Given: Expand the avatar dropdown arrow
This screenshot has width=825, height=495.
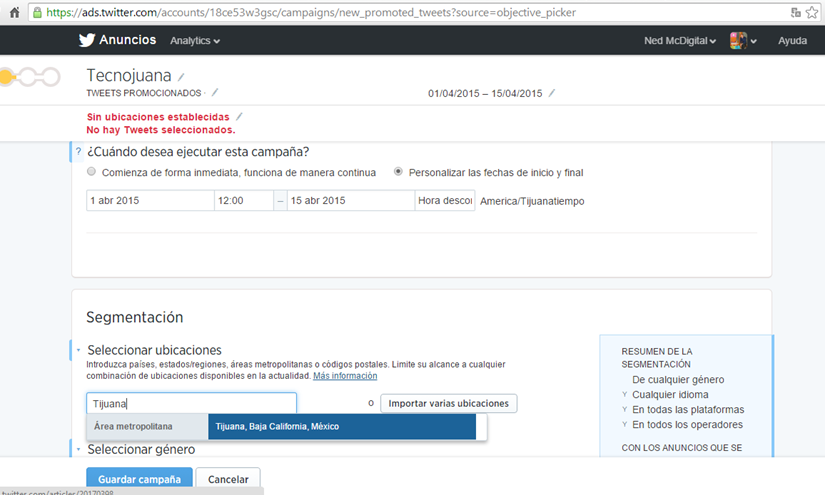Looking at the screenshot, I should coord(753,41).
